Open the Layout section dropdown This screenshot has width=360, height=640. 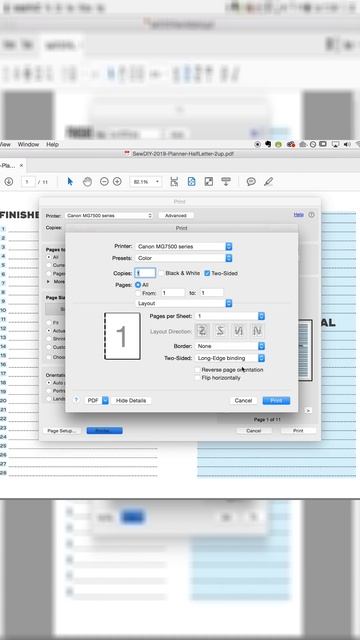click(184, 303)
